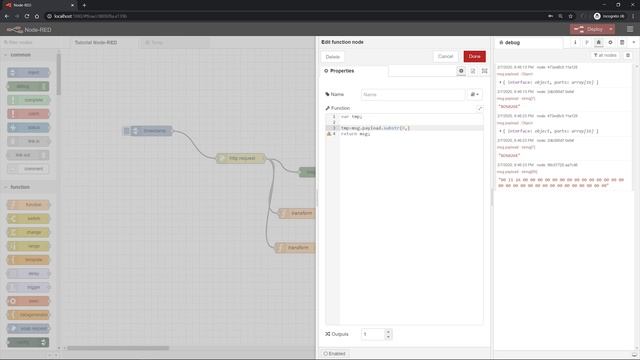Toggle the Enabled state of the node

click(334, 354)
